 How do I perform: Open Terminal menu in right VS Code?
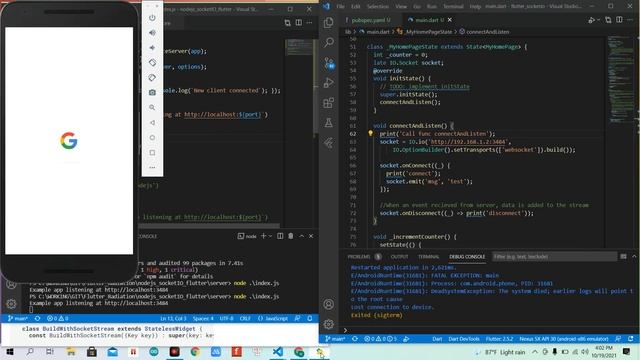[453, 7]
